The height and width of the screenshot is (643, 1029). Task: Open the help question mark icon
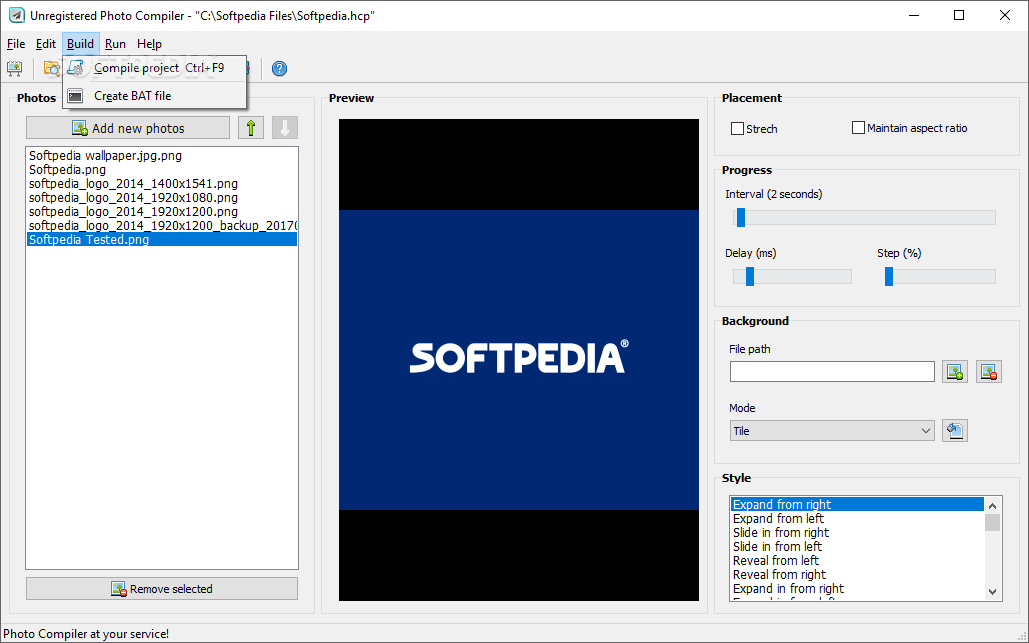(x=280, y=68)
